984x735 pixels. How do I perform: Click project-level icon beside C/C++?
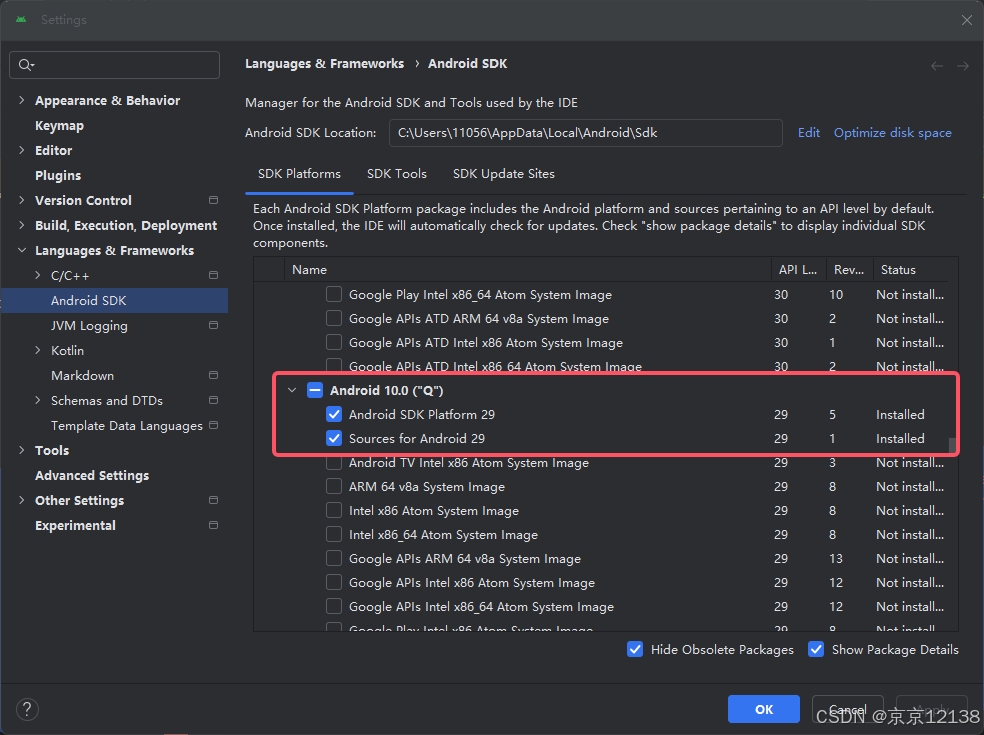tap(213, 275)
